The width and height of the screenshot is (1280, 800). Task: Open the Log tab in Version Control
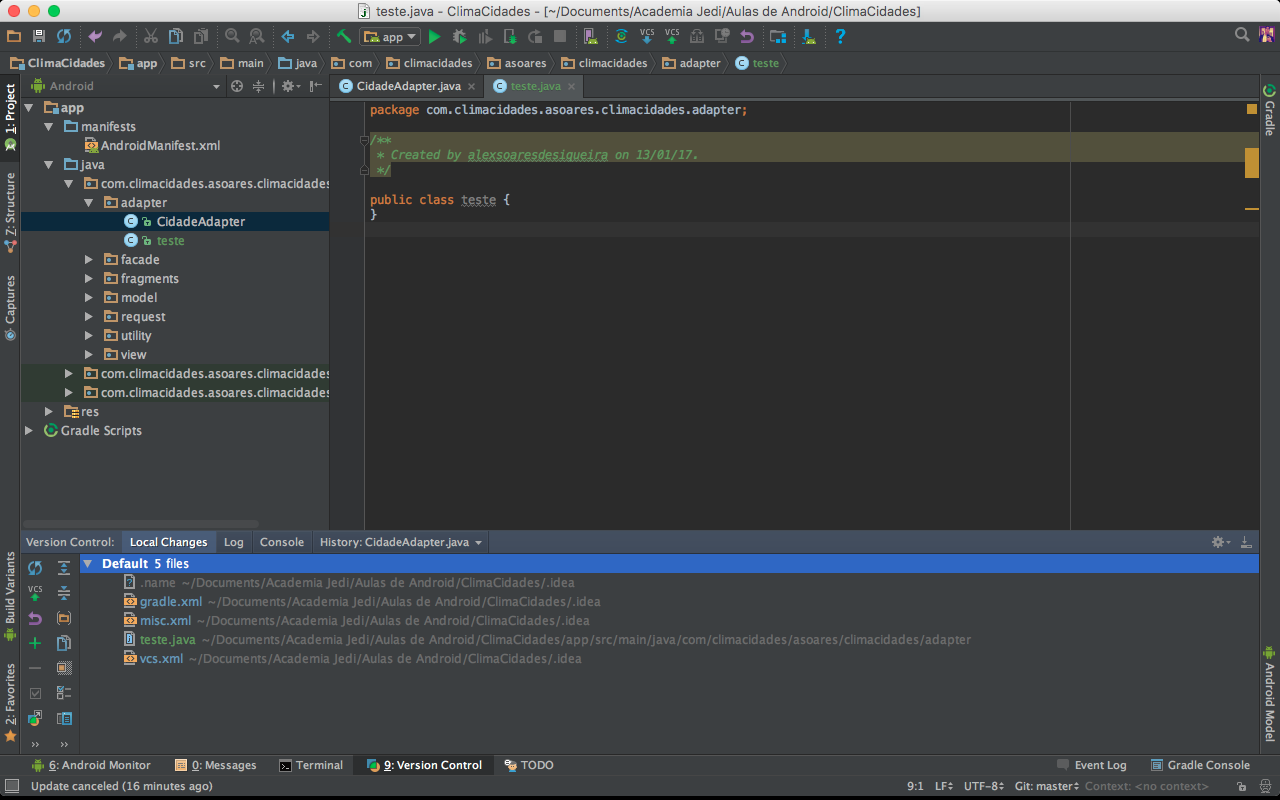233,542
